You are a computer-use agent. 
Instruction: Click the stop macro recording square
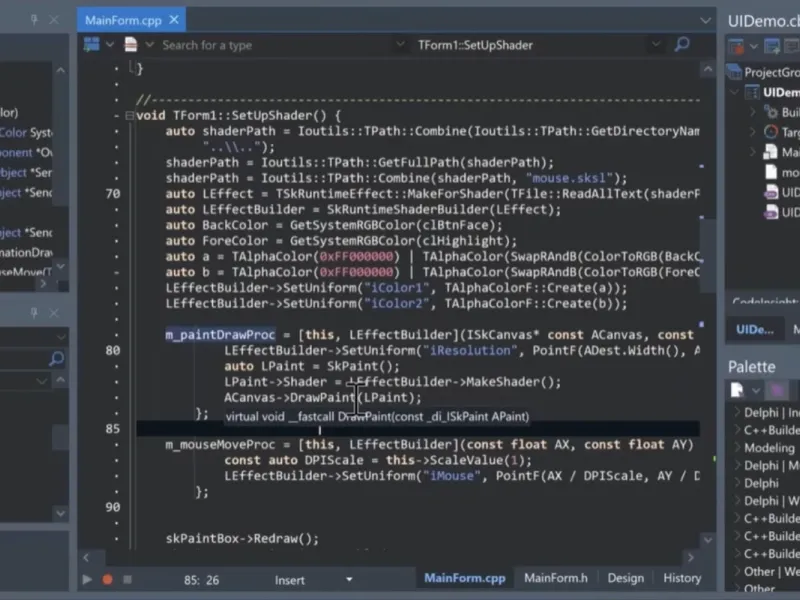click(128, 580)
